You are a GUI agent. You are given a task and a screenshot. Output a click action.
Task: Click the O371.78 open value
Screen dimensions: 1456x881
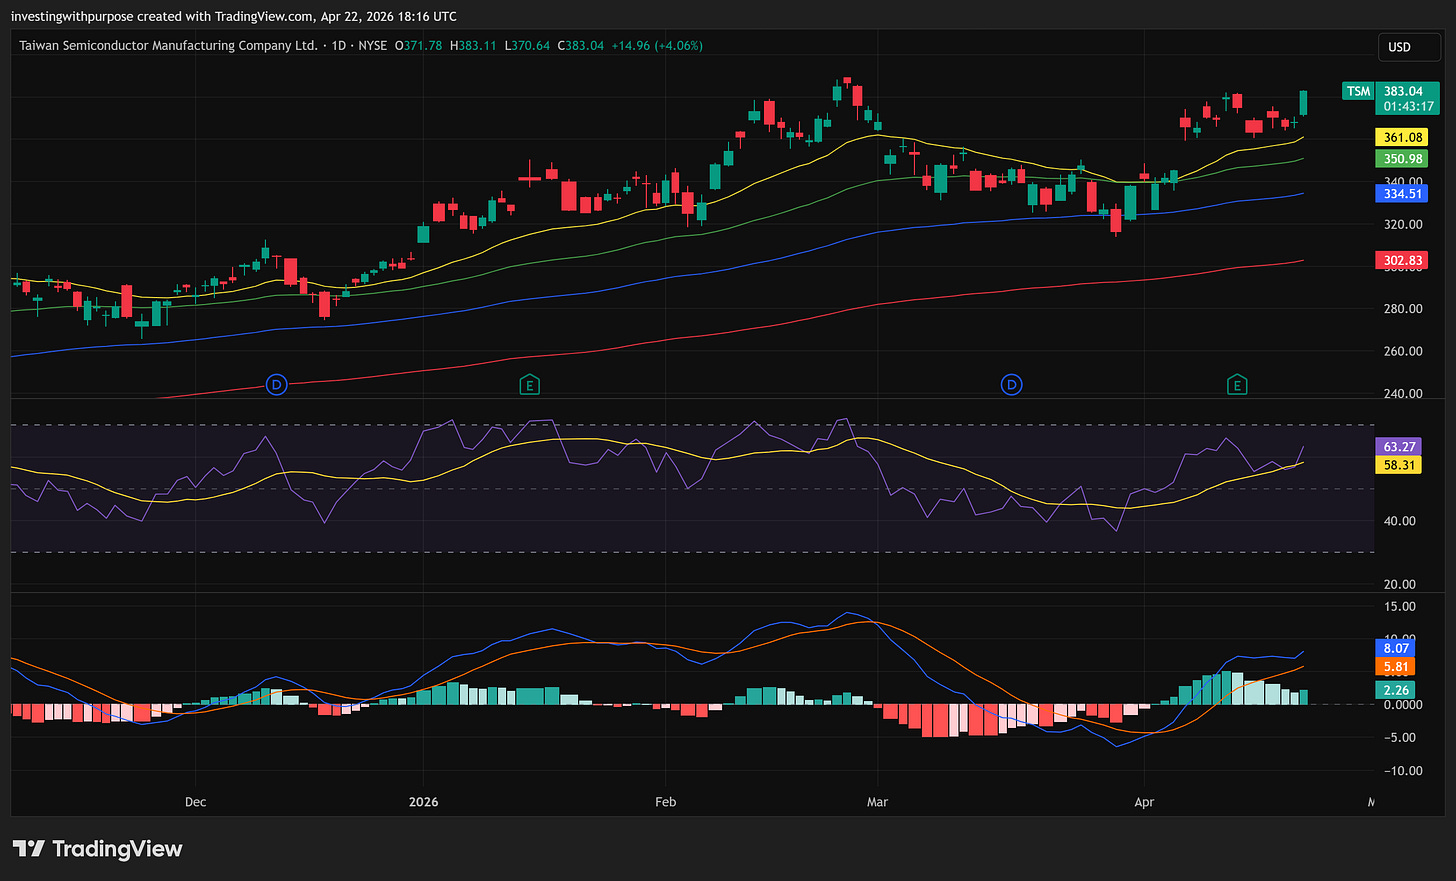pos(419,46)
